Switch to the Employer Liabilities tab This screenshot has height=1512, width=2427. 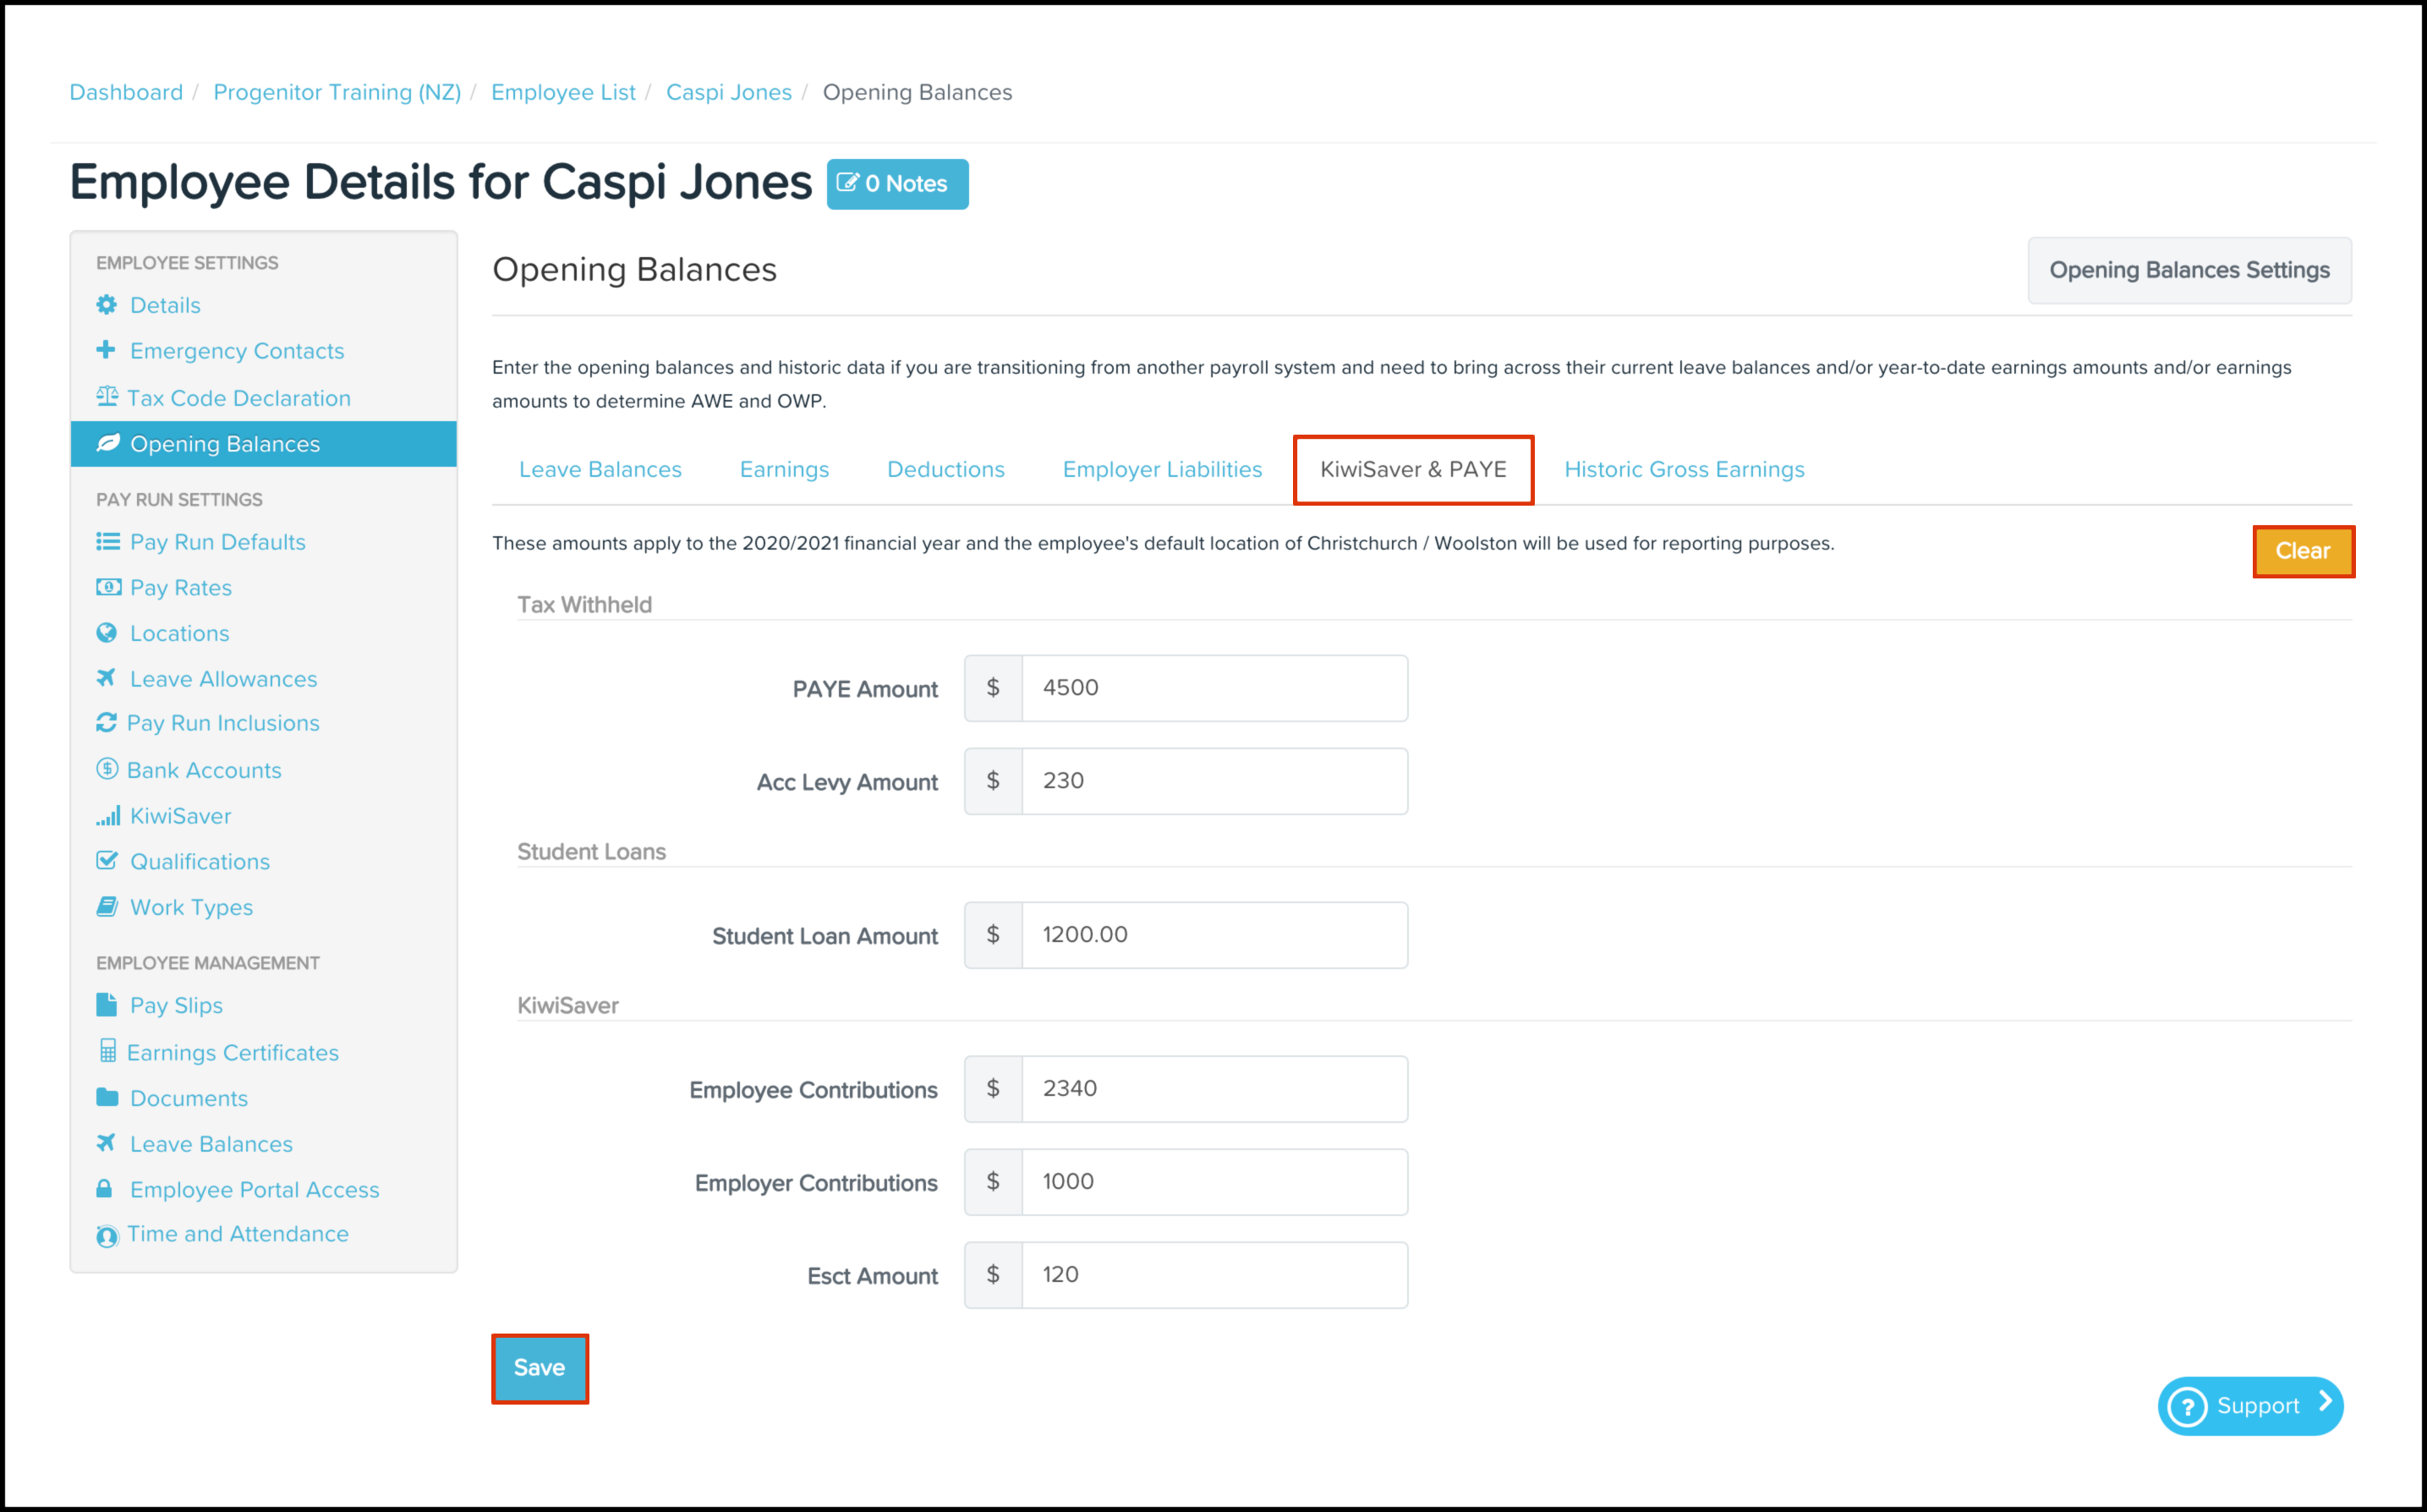pos(1161,469)
